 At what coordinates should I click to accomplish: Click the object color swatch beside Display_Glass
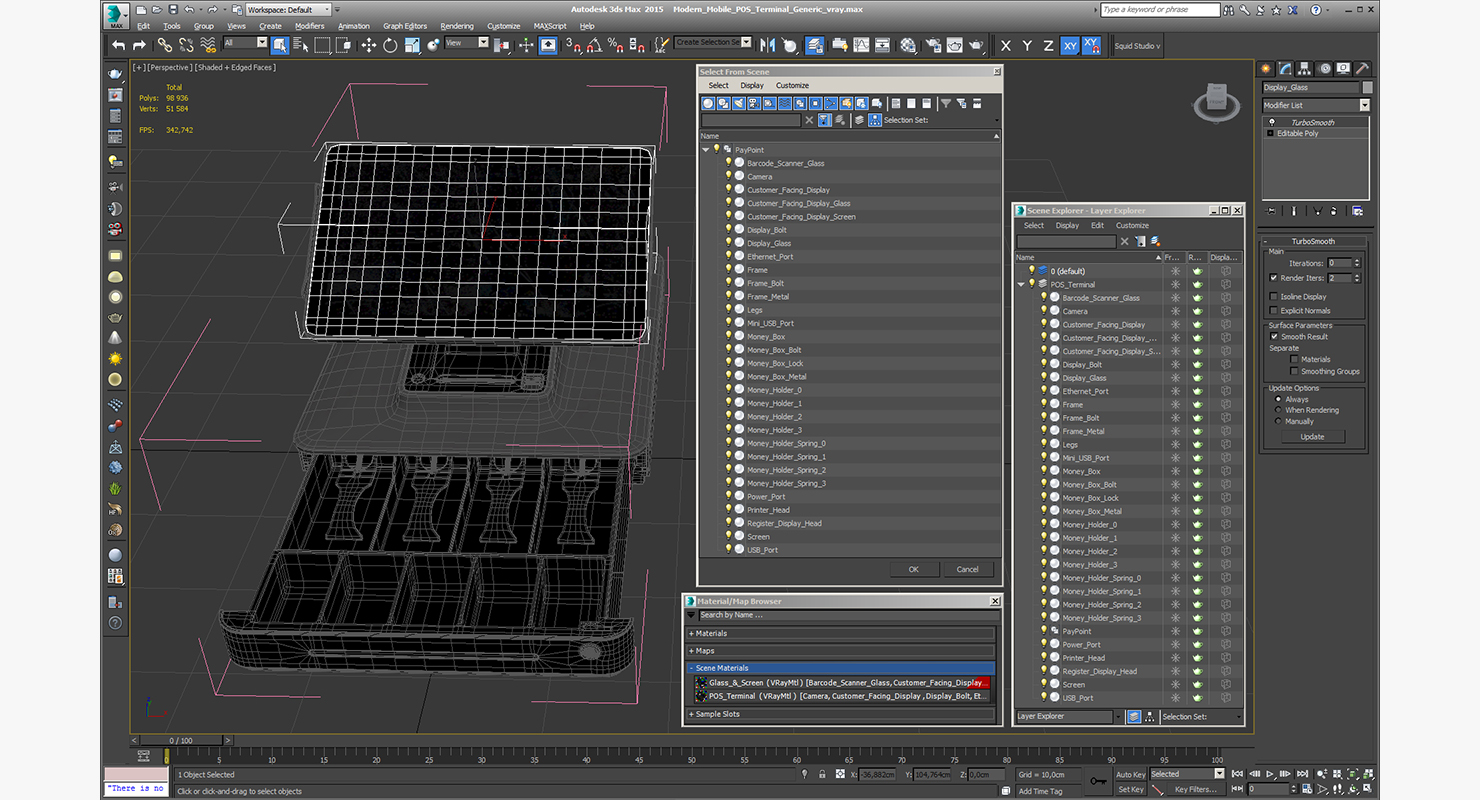click(x=1368, y=87)
